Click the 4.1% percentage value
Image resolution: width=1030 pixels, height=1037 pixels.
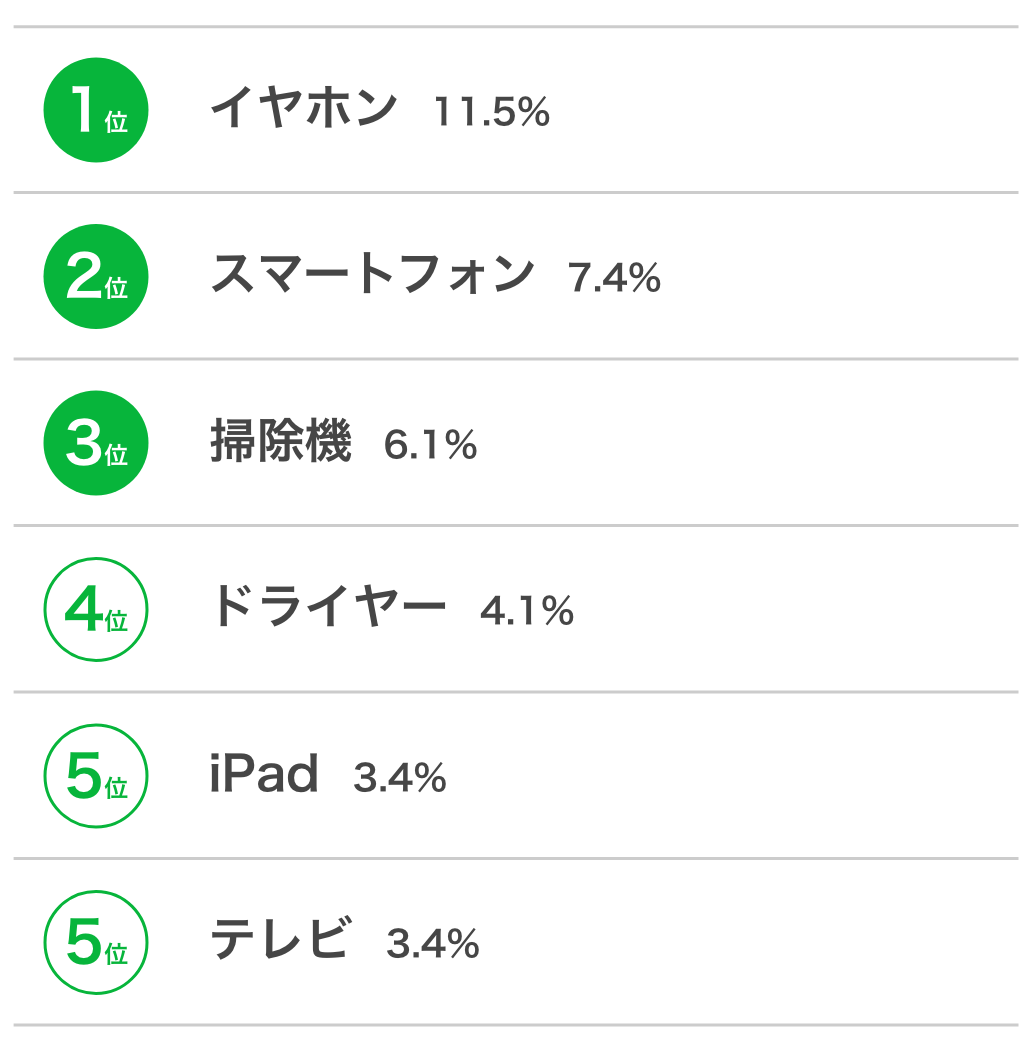coord(527,611)
